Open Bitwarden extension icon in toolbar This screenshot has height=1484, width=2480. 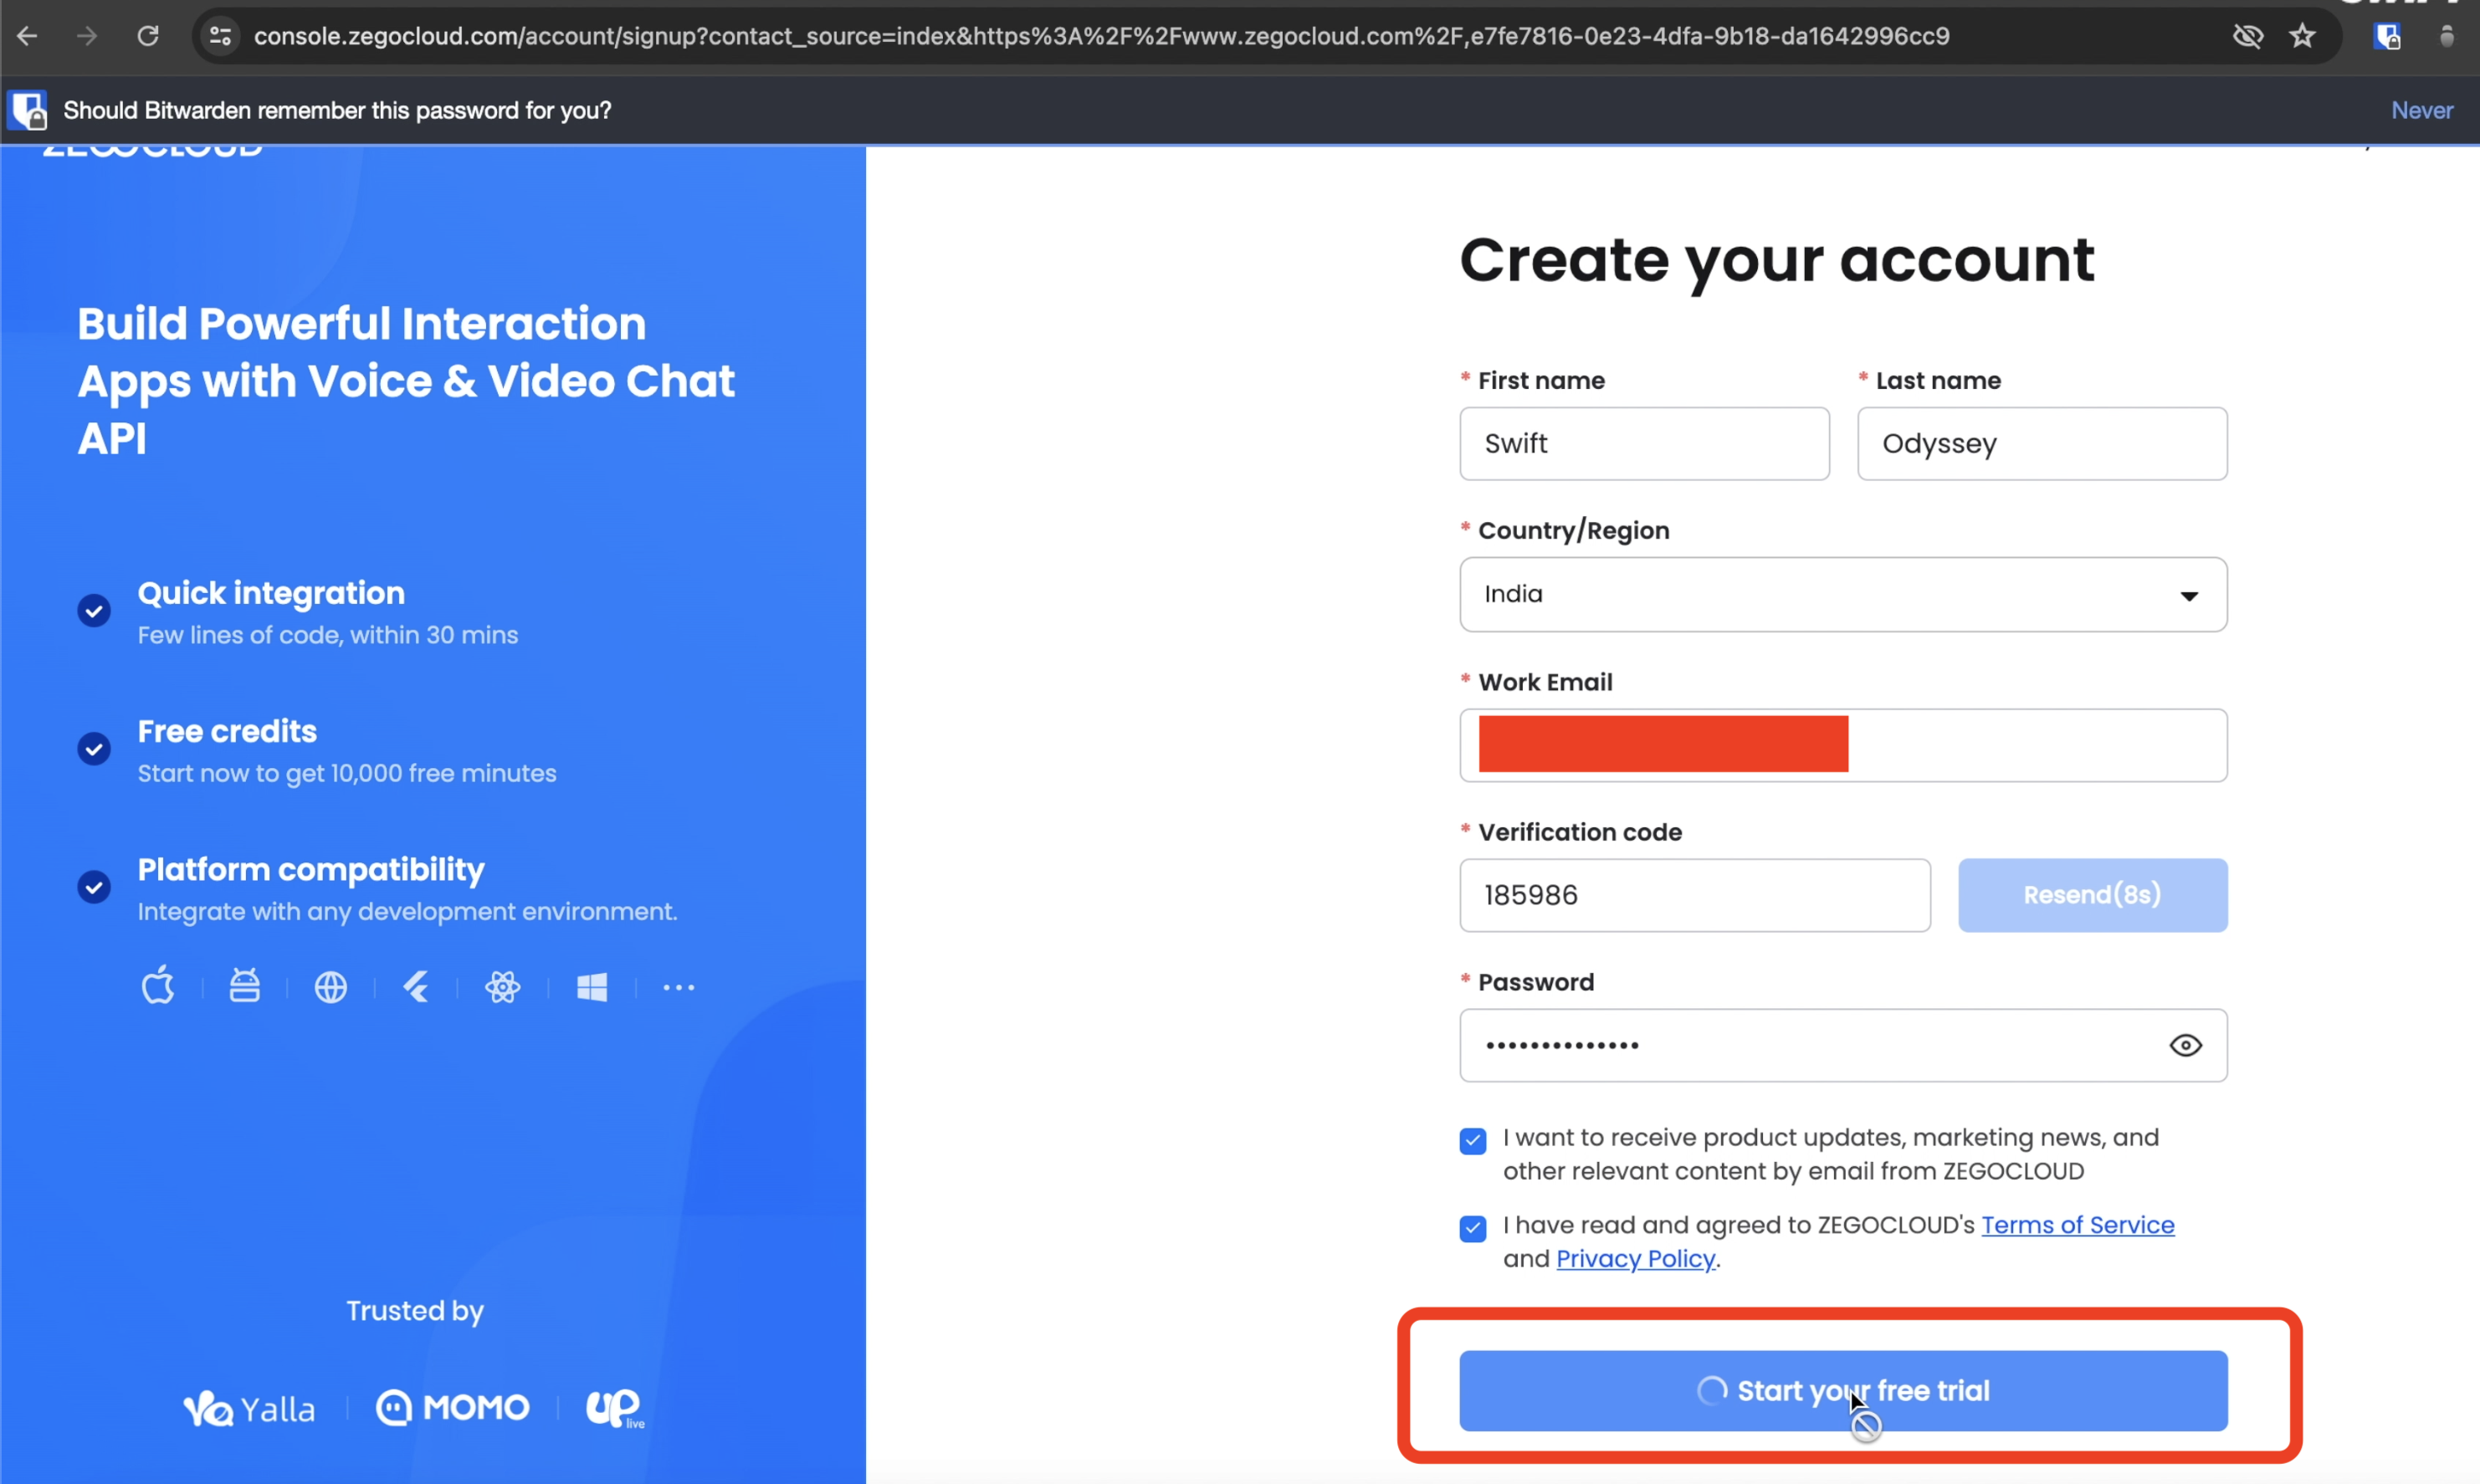tap(2387, 36)
